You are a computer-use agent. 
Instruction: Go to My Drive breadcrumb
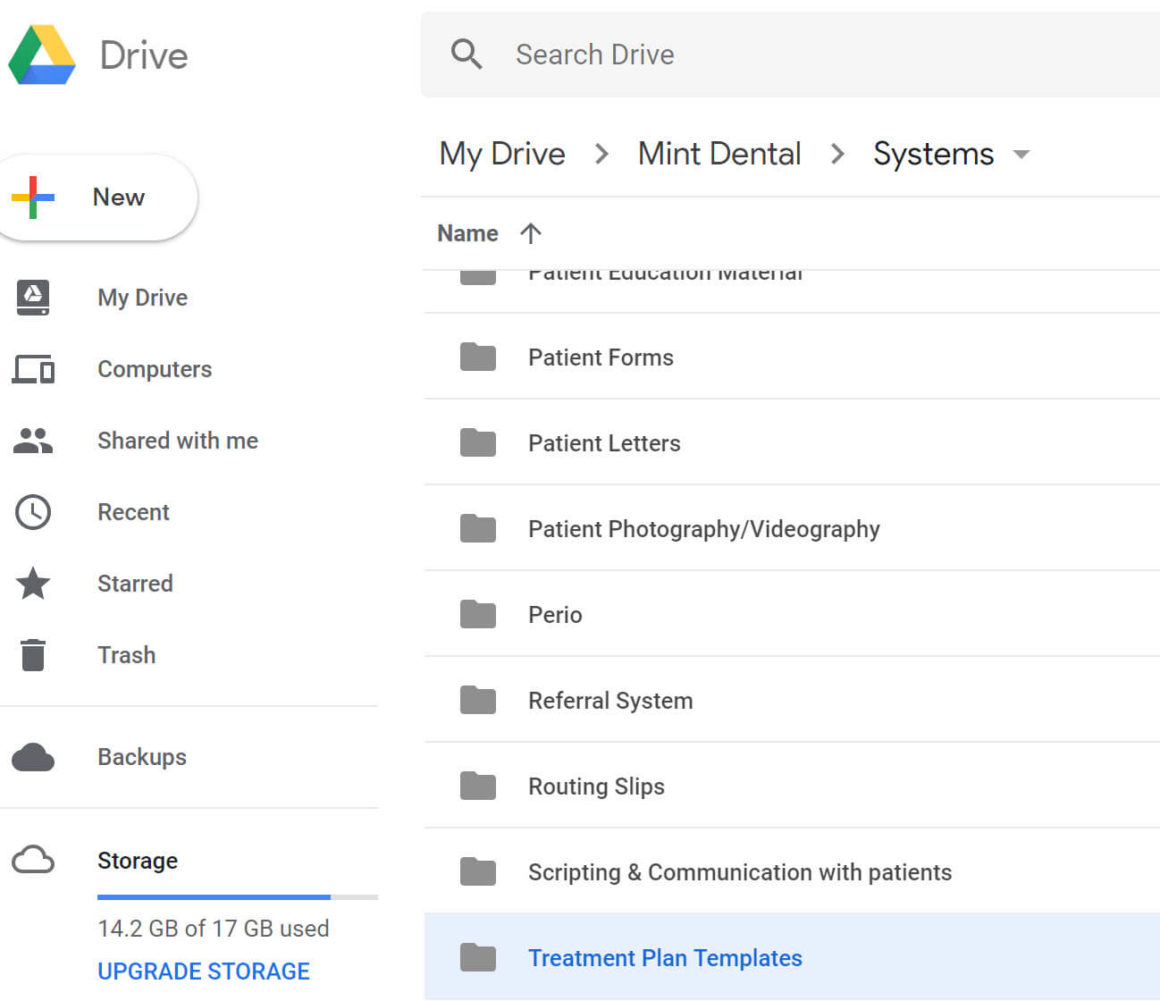click(502, 154)
